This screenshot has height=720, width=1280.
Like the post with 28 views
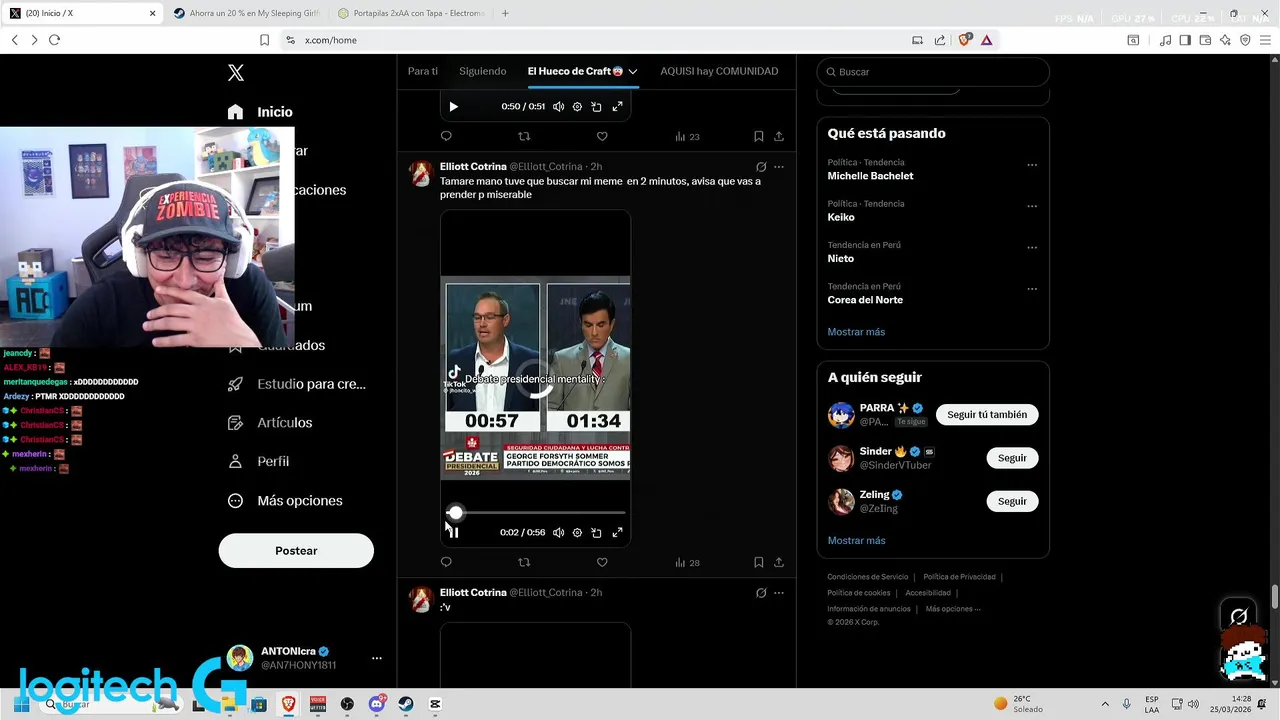pyautogui.click(x=602, y=563)
